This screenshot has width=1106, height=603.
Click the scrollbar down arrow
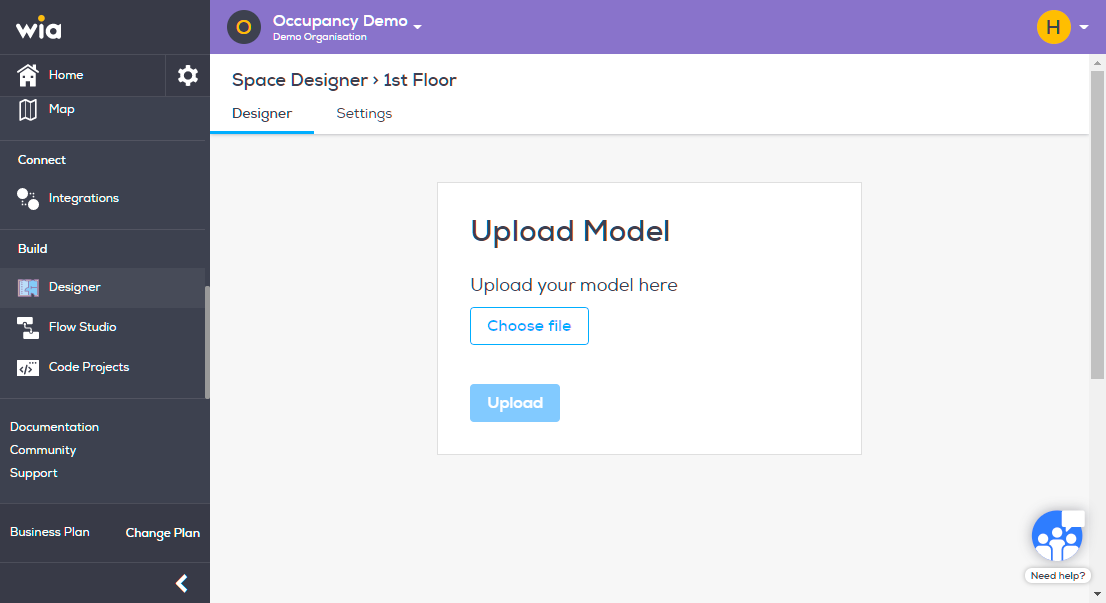[x=1097, y=595]
